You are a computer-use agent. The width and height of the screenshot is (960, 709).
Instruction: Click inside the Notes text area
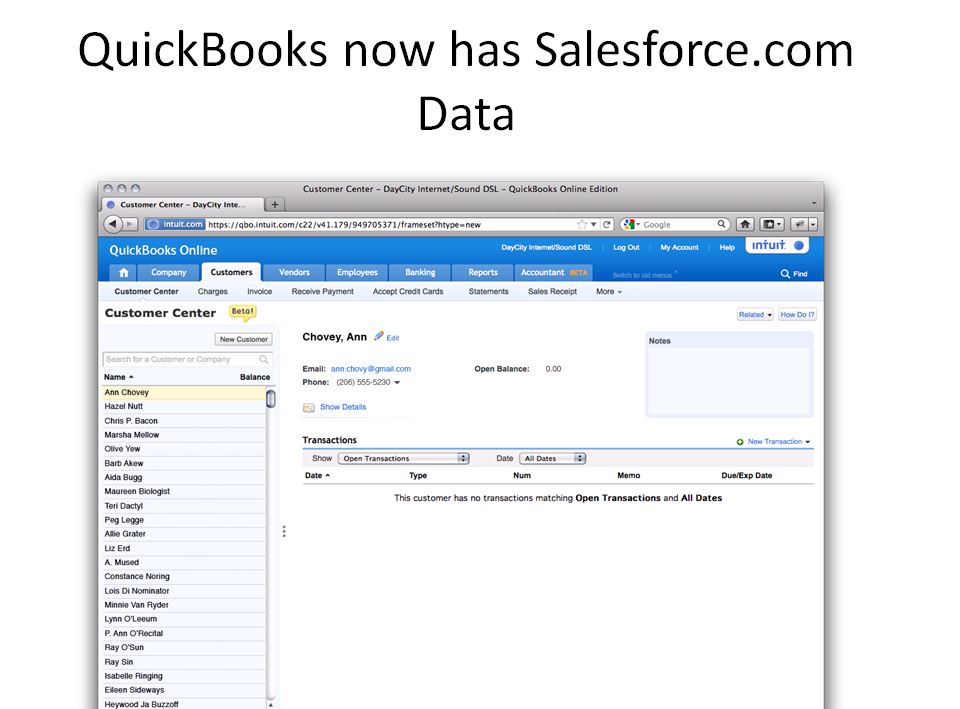[729, 380]
